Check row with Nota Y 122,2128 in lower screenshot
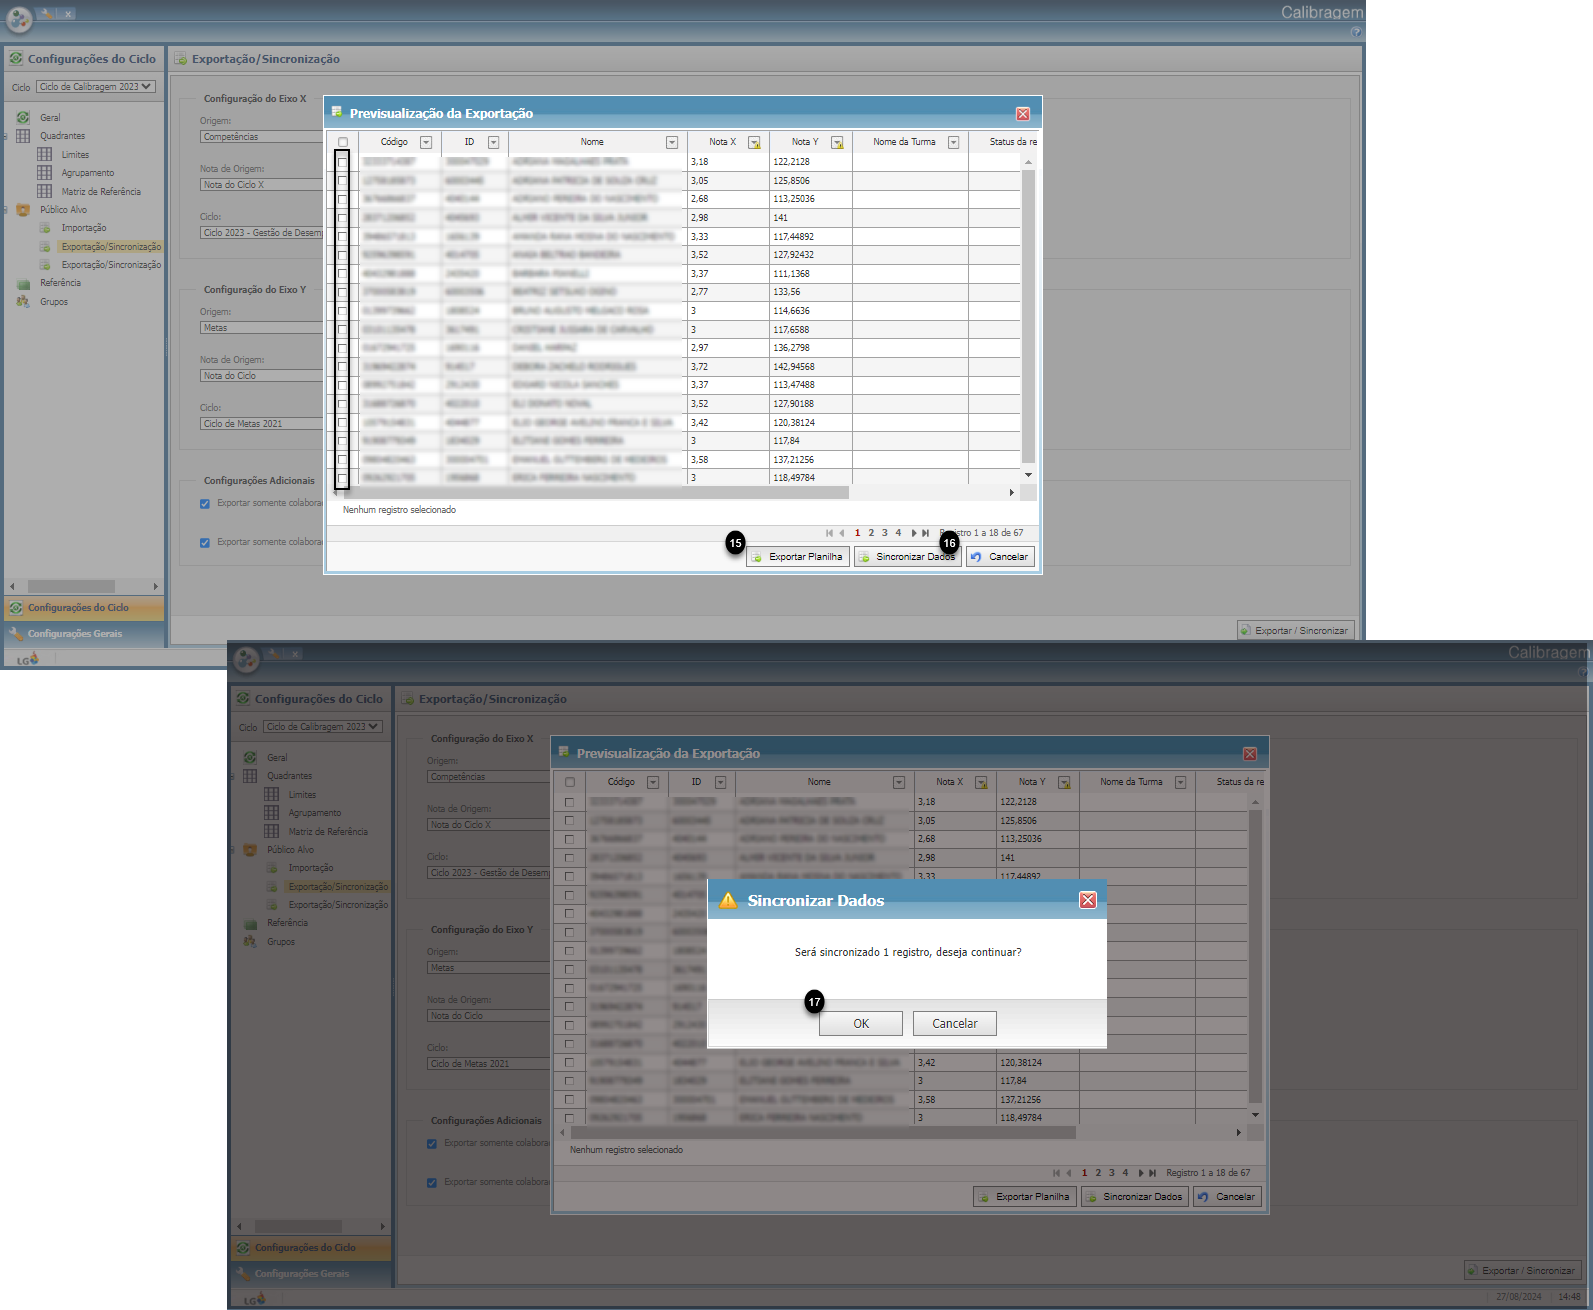The image size is (1593, 1310). click(570, 802)
